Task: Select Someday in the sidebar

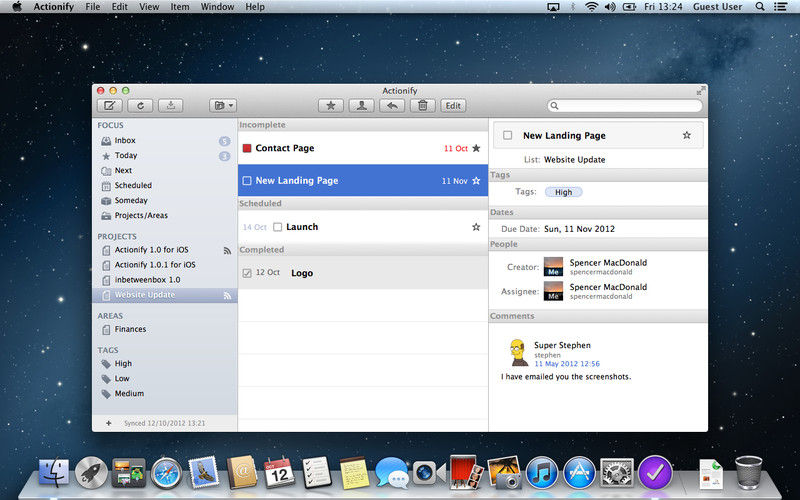Action: pos(165,201)
